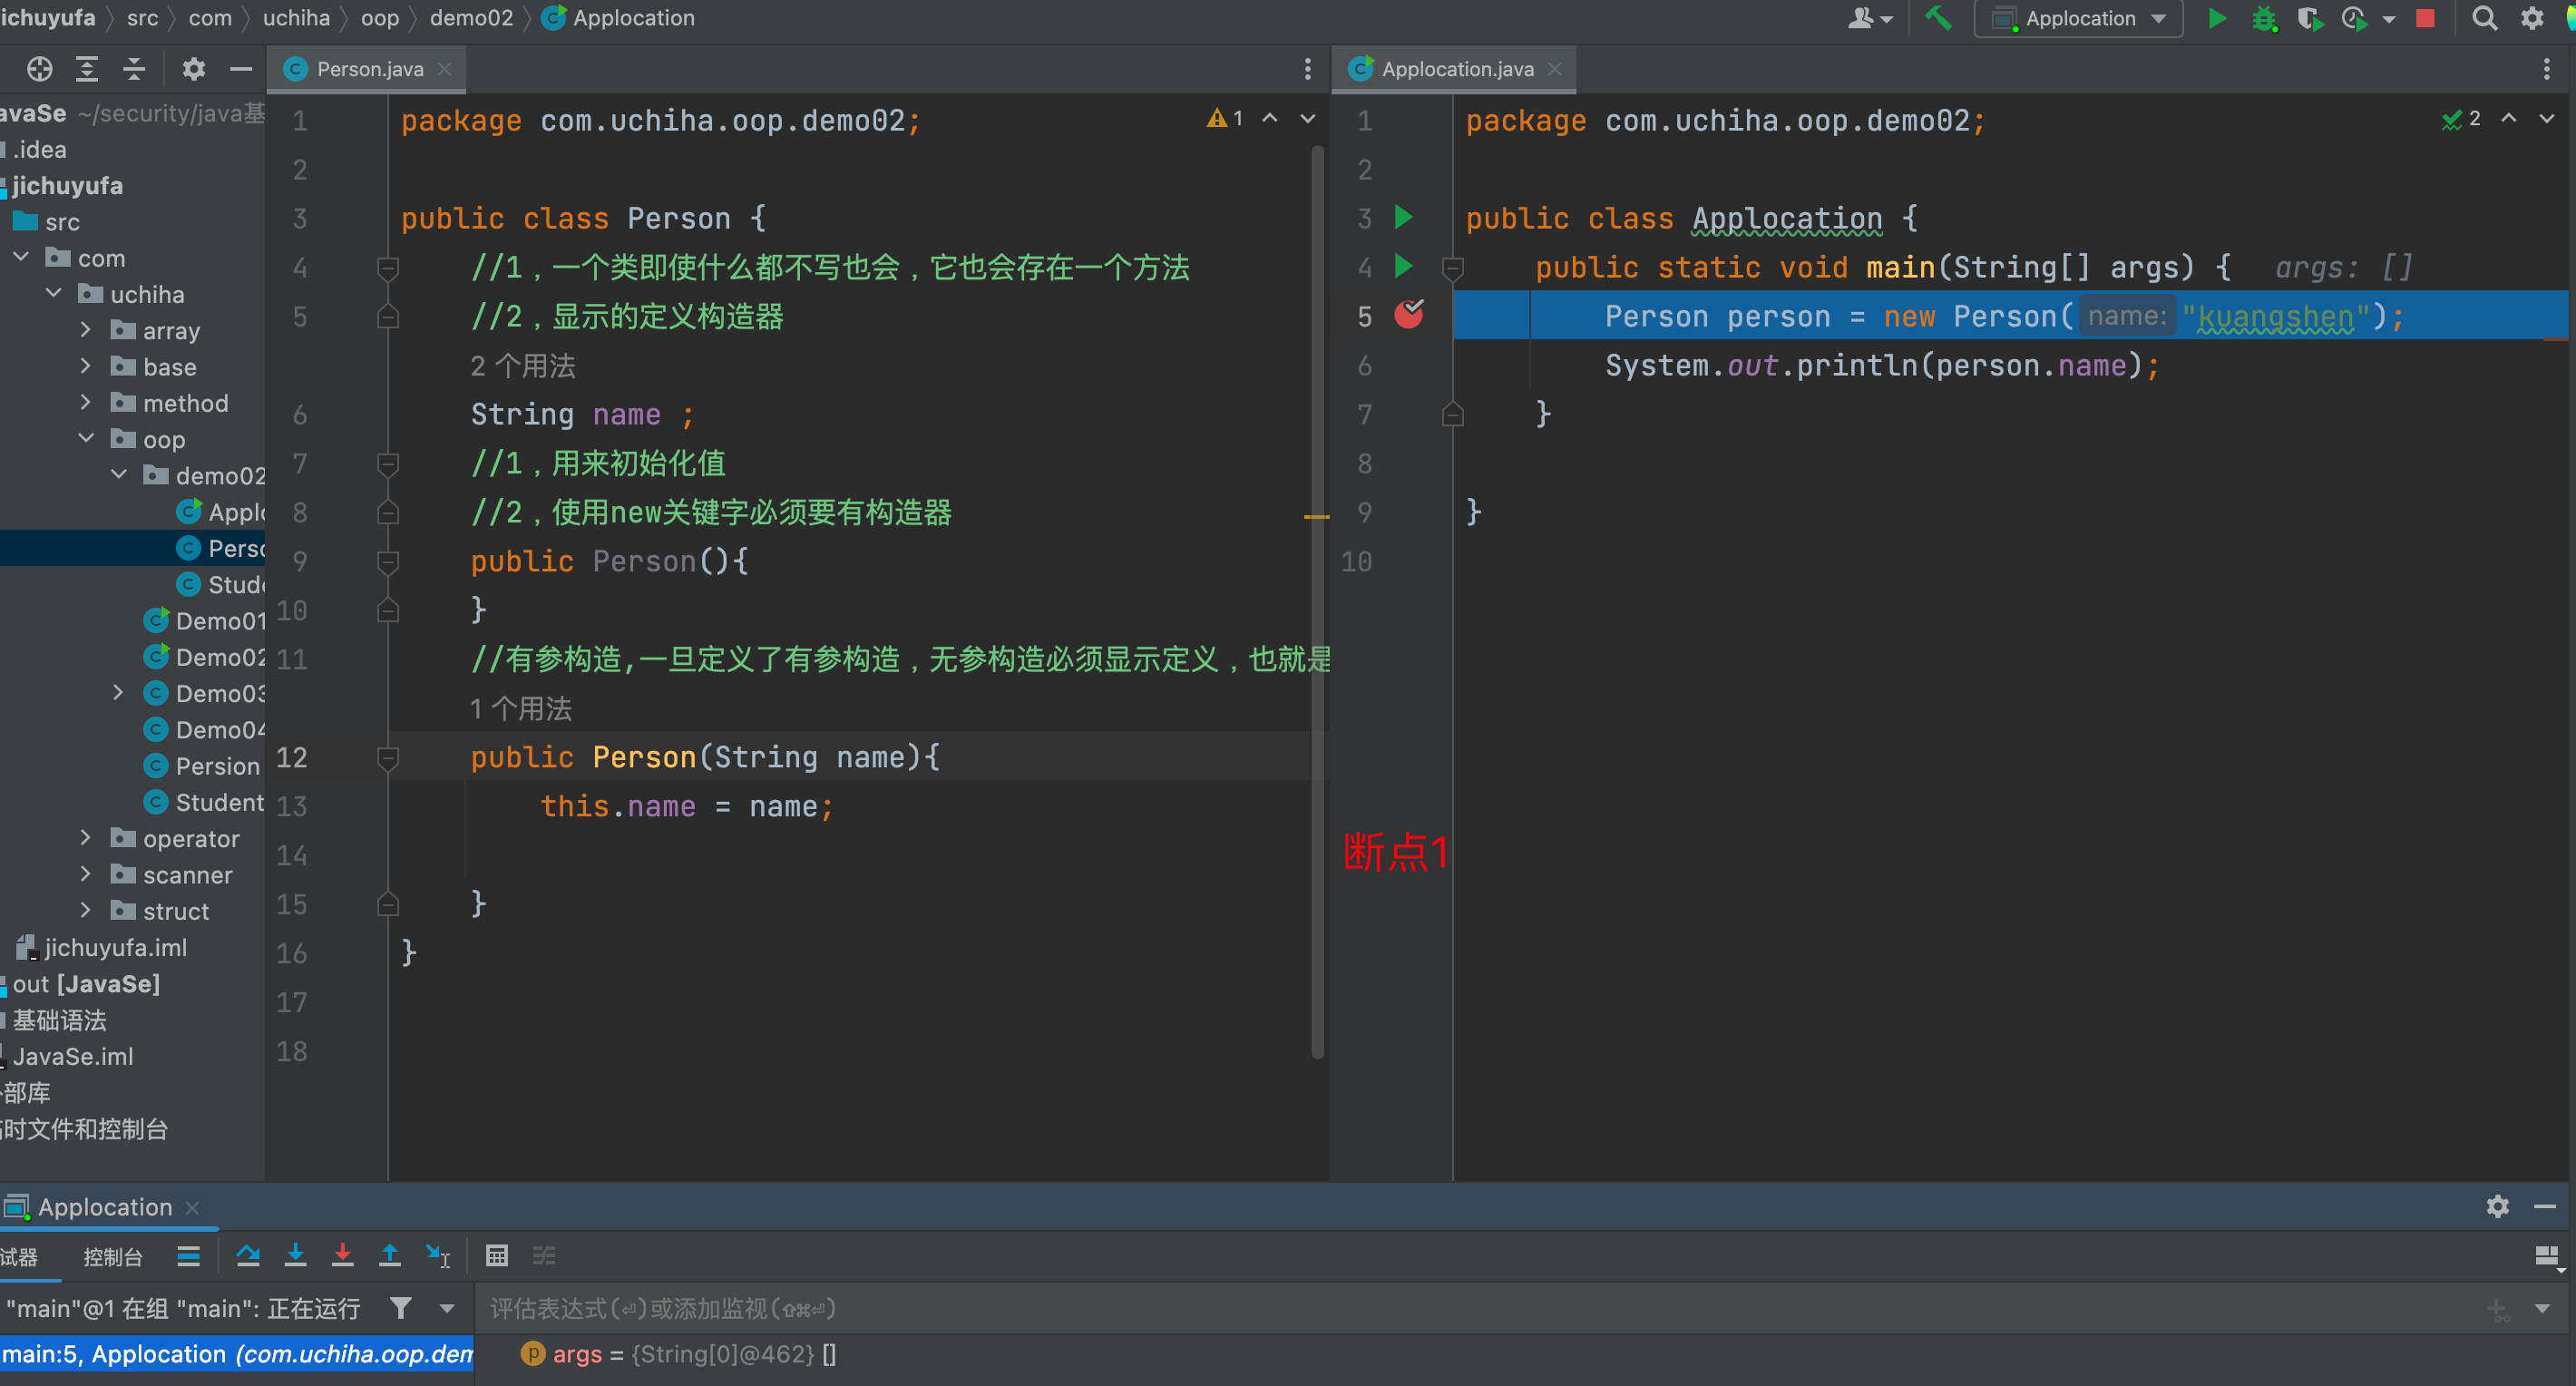Open left editor tab options menu
This screenshot has width=2576, height=1386.
pos(1307,69)
